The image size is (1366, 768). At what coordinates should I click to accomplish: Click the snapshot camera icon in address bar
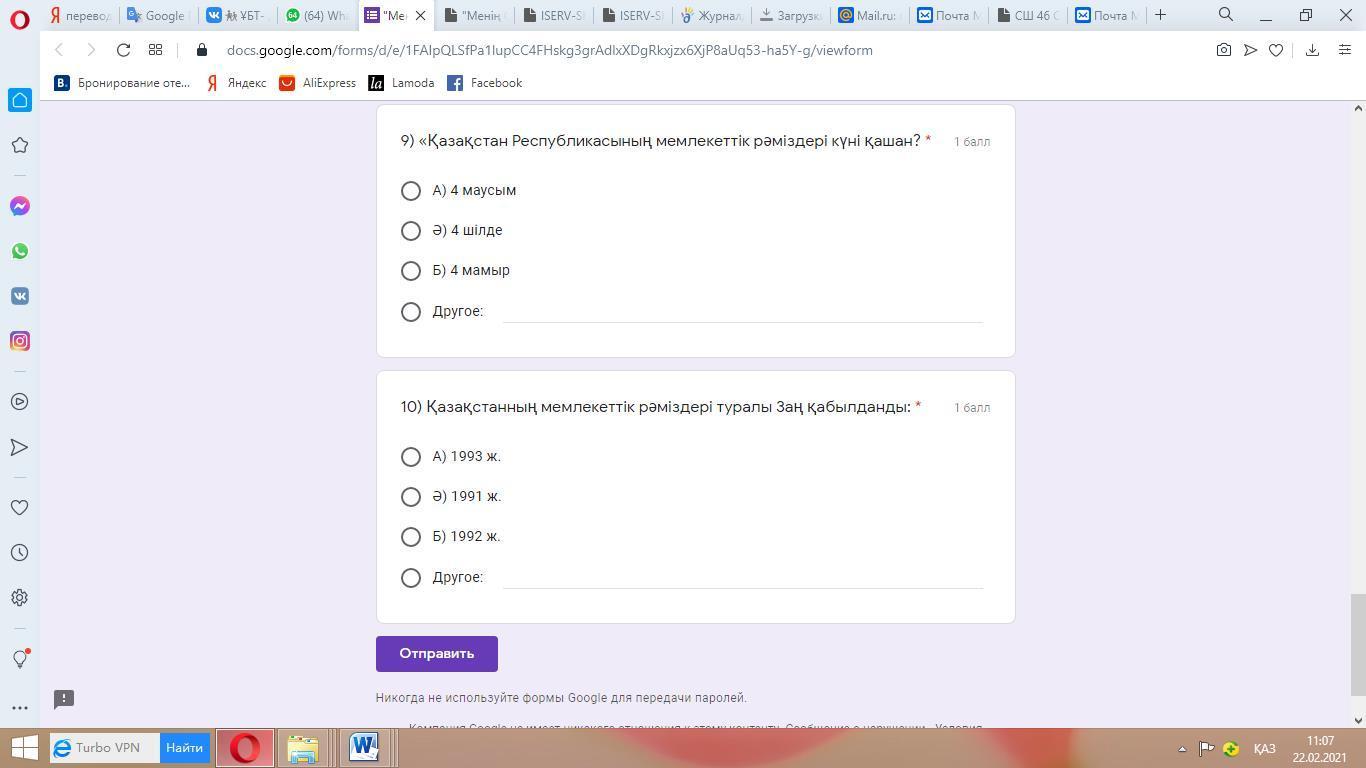[1223, 50]
